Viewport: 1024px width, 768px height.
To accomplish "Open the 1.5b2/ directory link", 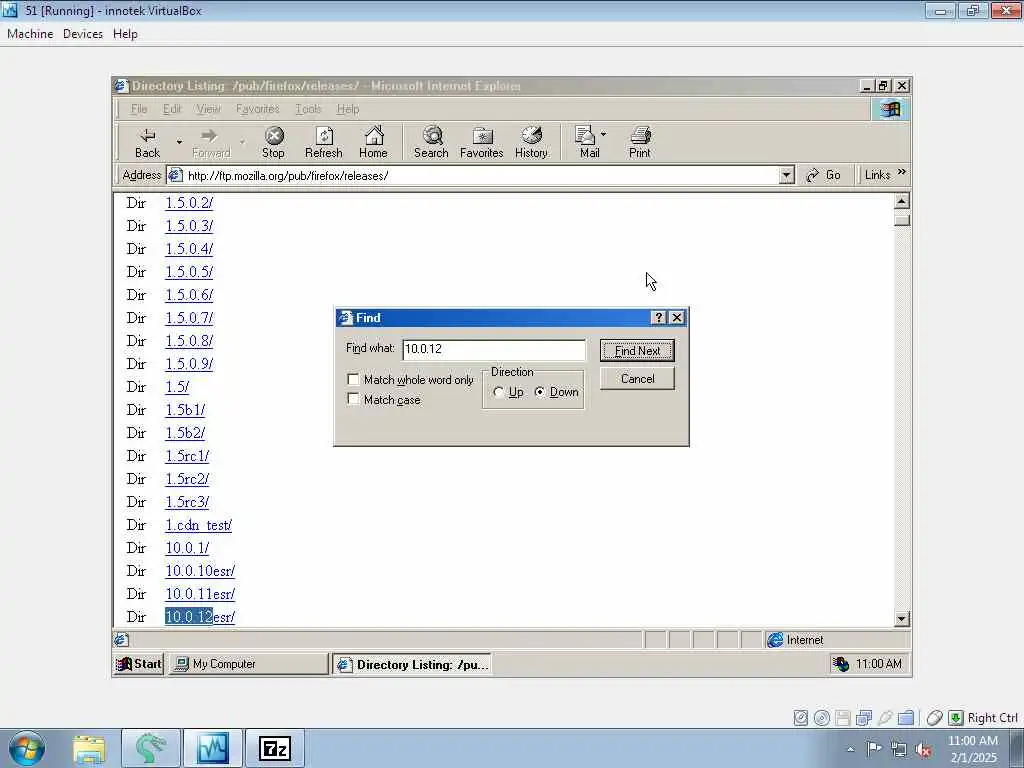I will point(185,433).
